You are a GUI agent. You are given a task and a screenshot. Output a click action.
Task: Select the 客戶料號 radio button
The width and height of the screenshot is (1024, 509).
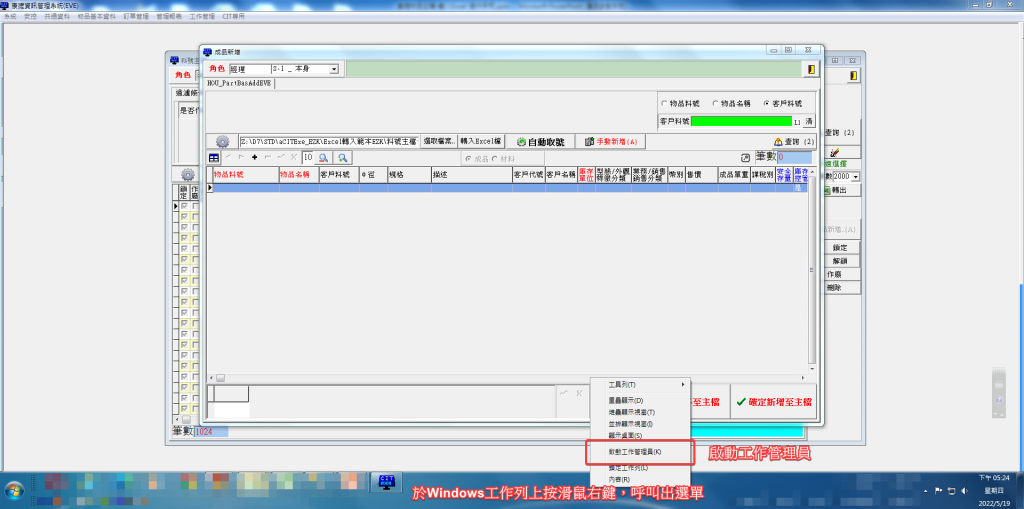[766, 103]
